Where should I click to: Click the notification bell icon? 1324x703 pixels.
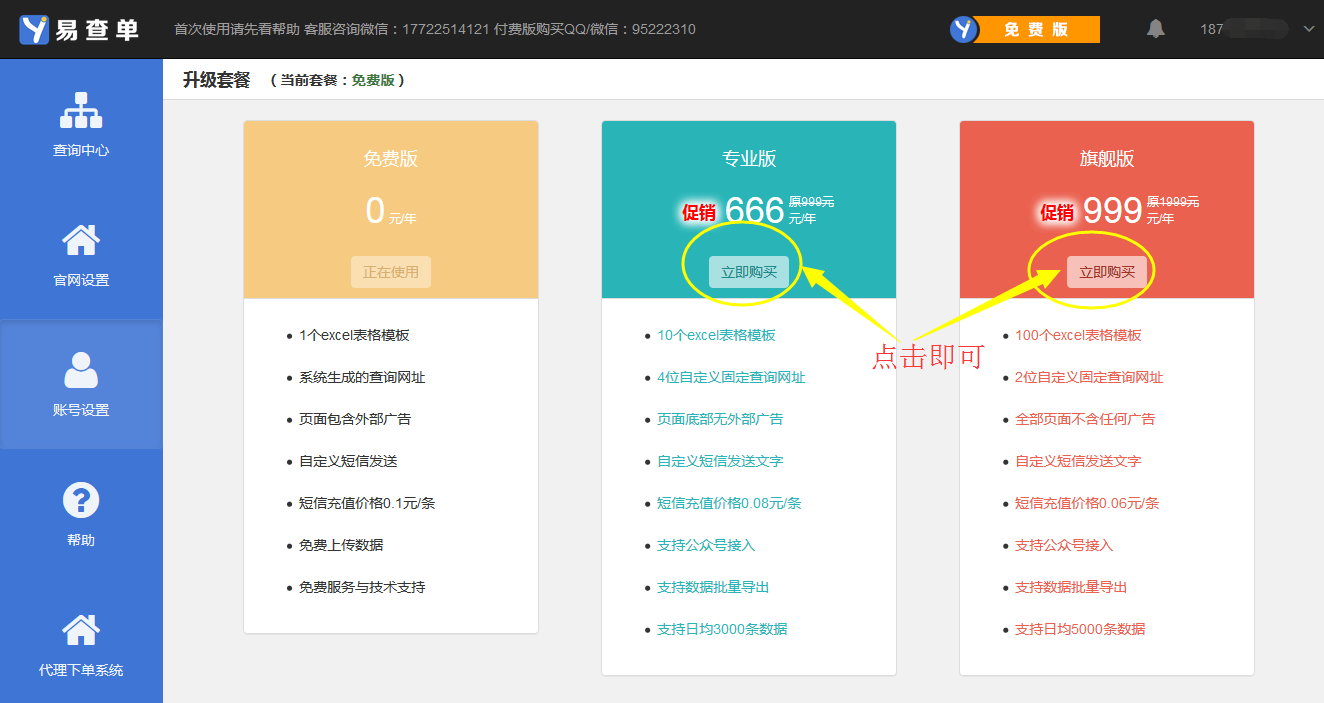tap(1156, 29)
